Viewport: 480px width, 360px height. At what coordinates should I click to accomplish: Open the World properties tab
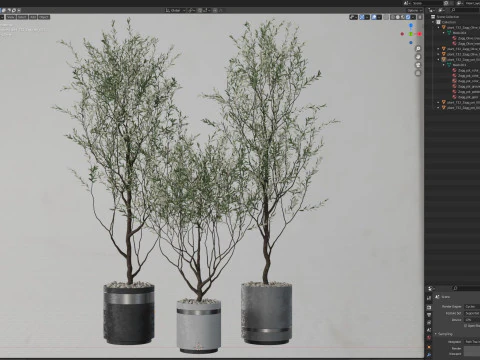tap(429, 337)
